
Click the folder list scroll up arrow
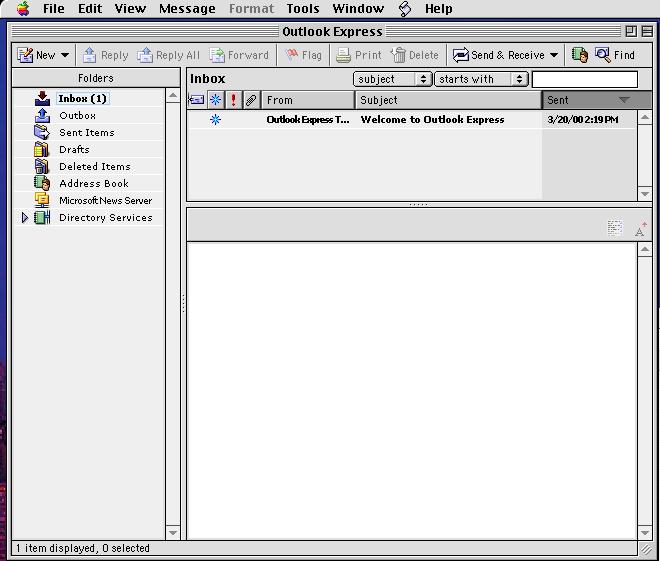click(173, 96)
